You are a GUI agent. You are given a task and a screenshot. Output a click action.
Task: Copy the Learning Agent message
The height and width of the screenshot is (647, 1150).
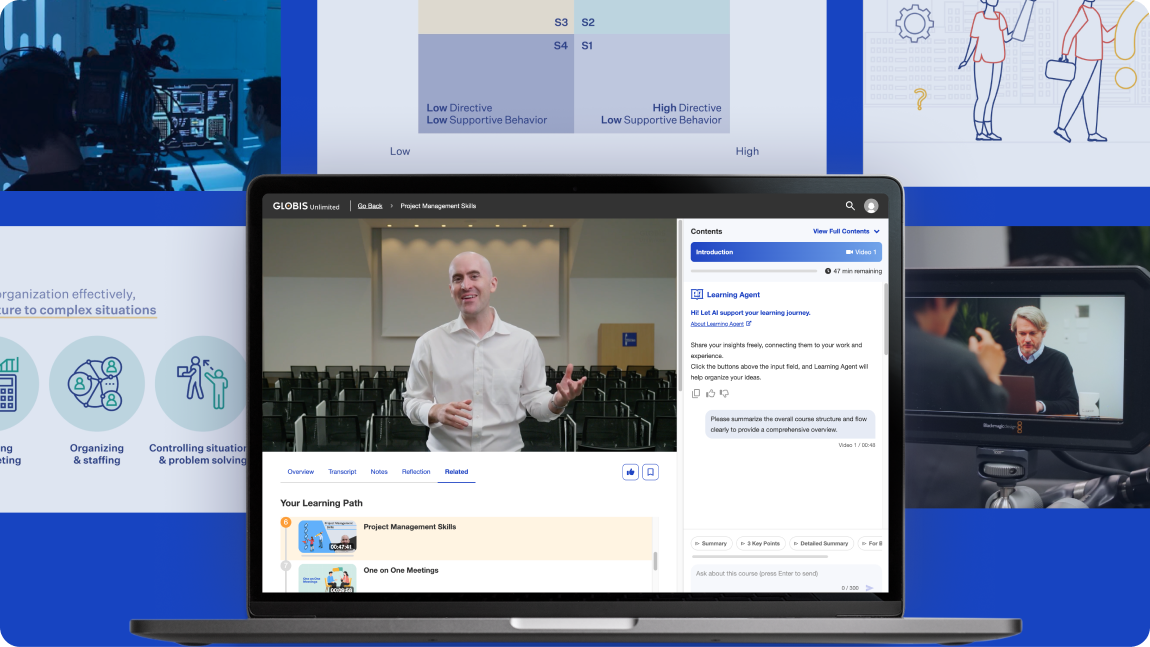[x=695, y=394]
